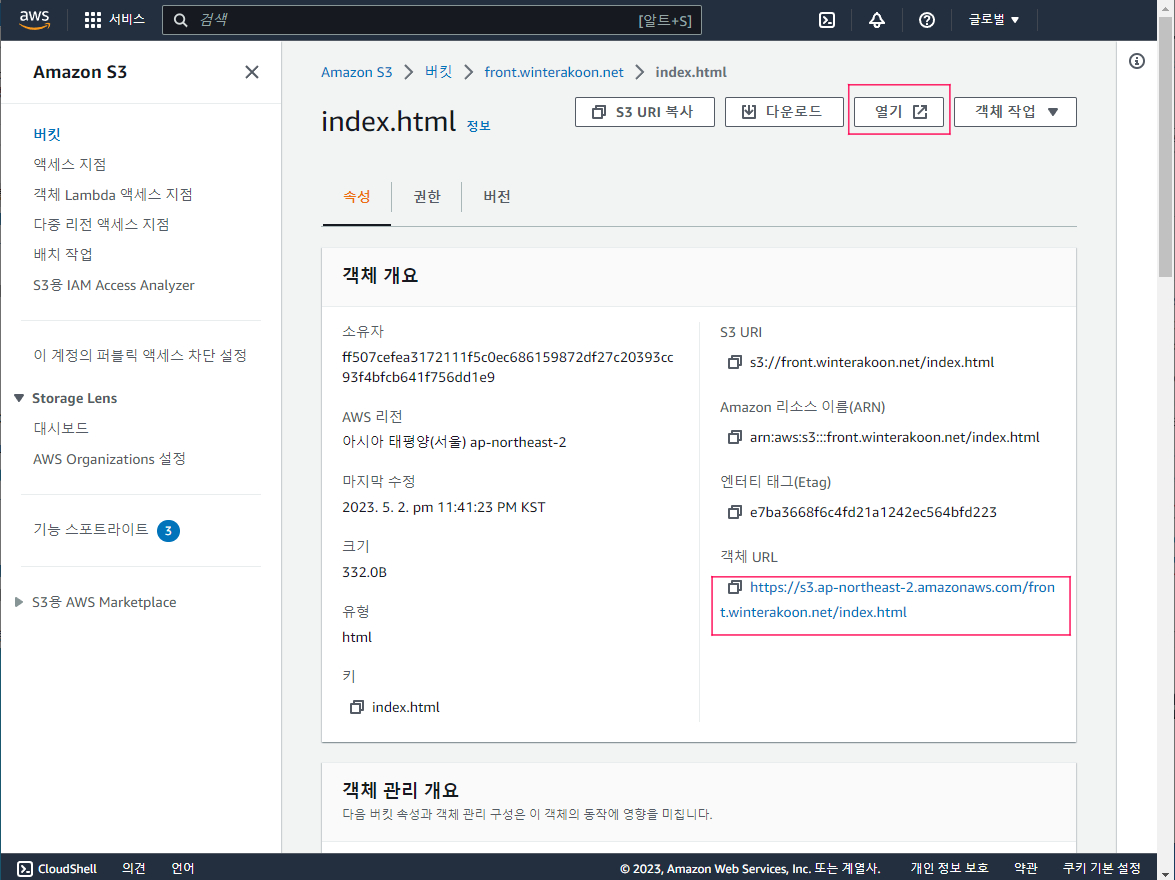1175x880 pixels.
Task: Click the size value 332.0B
Action: pyautogui.click(x=364, y=572)
